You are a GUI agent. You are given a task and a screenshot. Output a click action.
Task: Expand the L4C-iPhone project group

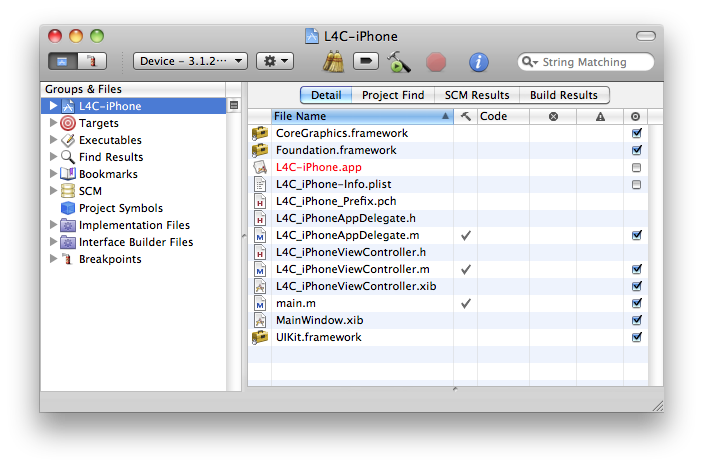53,106
